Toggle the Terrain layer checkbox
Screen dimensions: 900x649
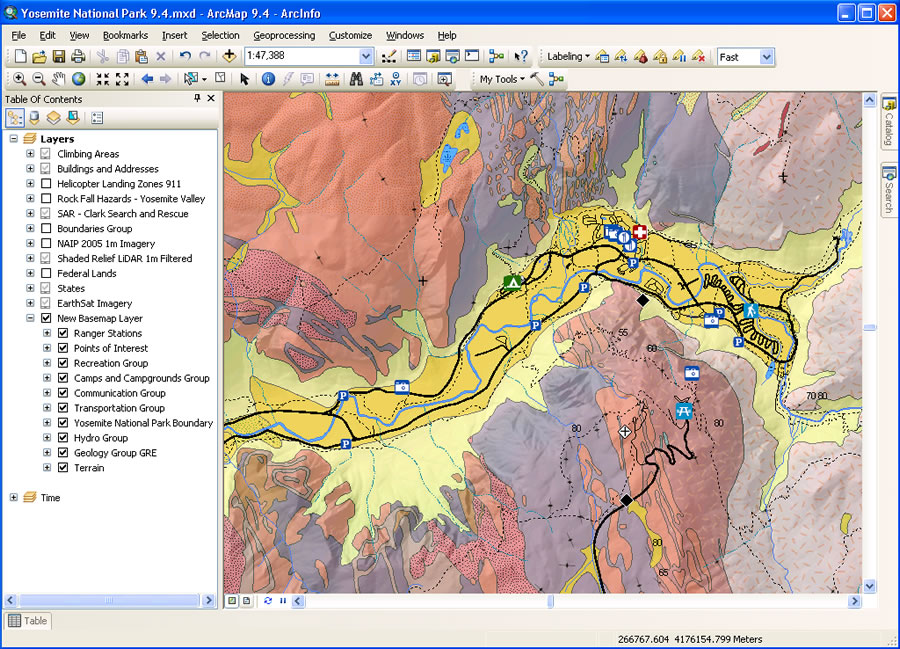63,468
